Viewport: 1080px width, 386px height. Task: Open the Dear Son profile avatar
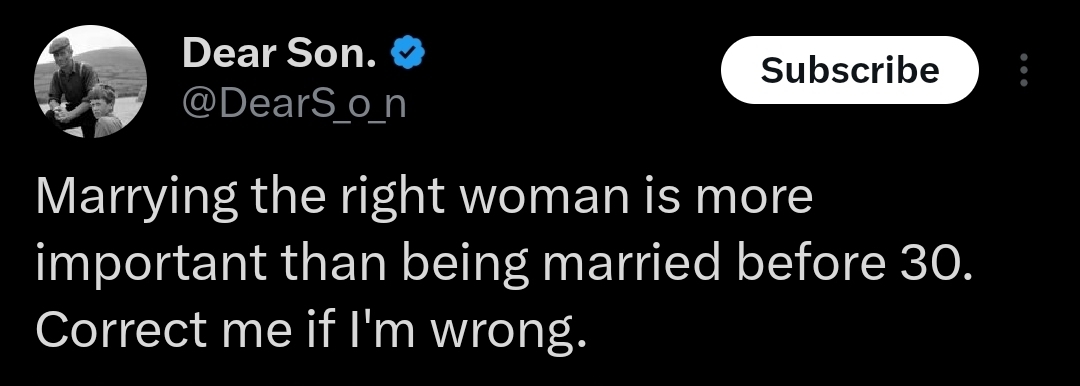[90, 81]
